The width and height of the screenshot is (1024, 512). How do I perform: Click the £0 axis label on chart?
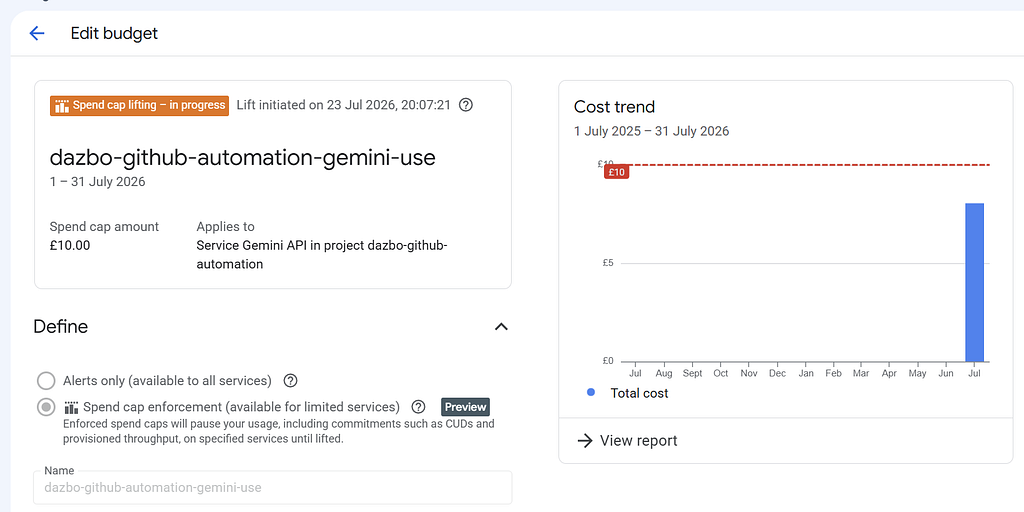click(606, 361)
